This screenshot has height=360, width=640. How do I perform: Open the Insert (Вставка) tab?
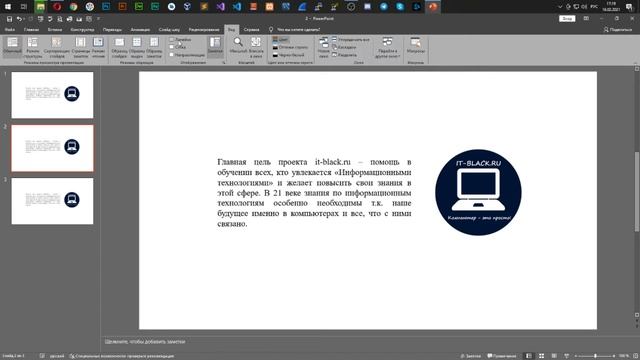click(x=55, y=29)
